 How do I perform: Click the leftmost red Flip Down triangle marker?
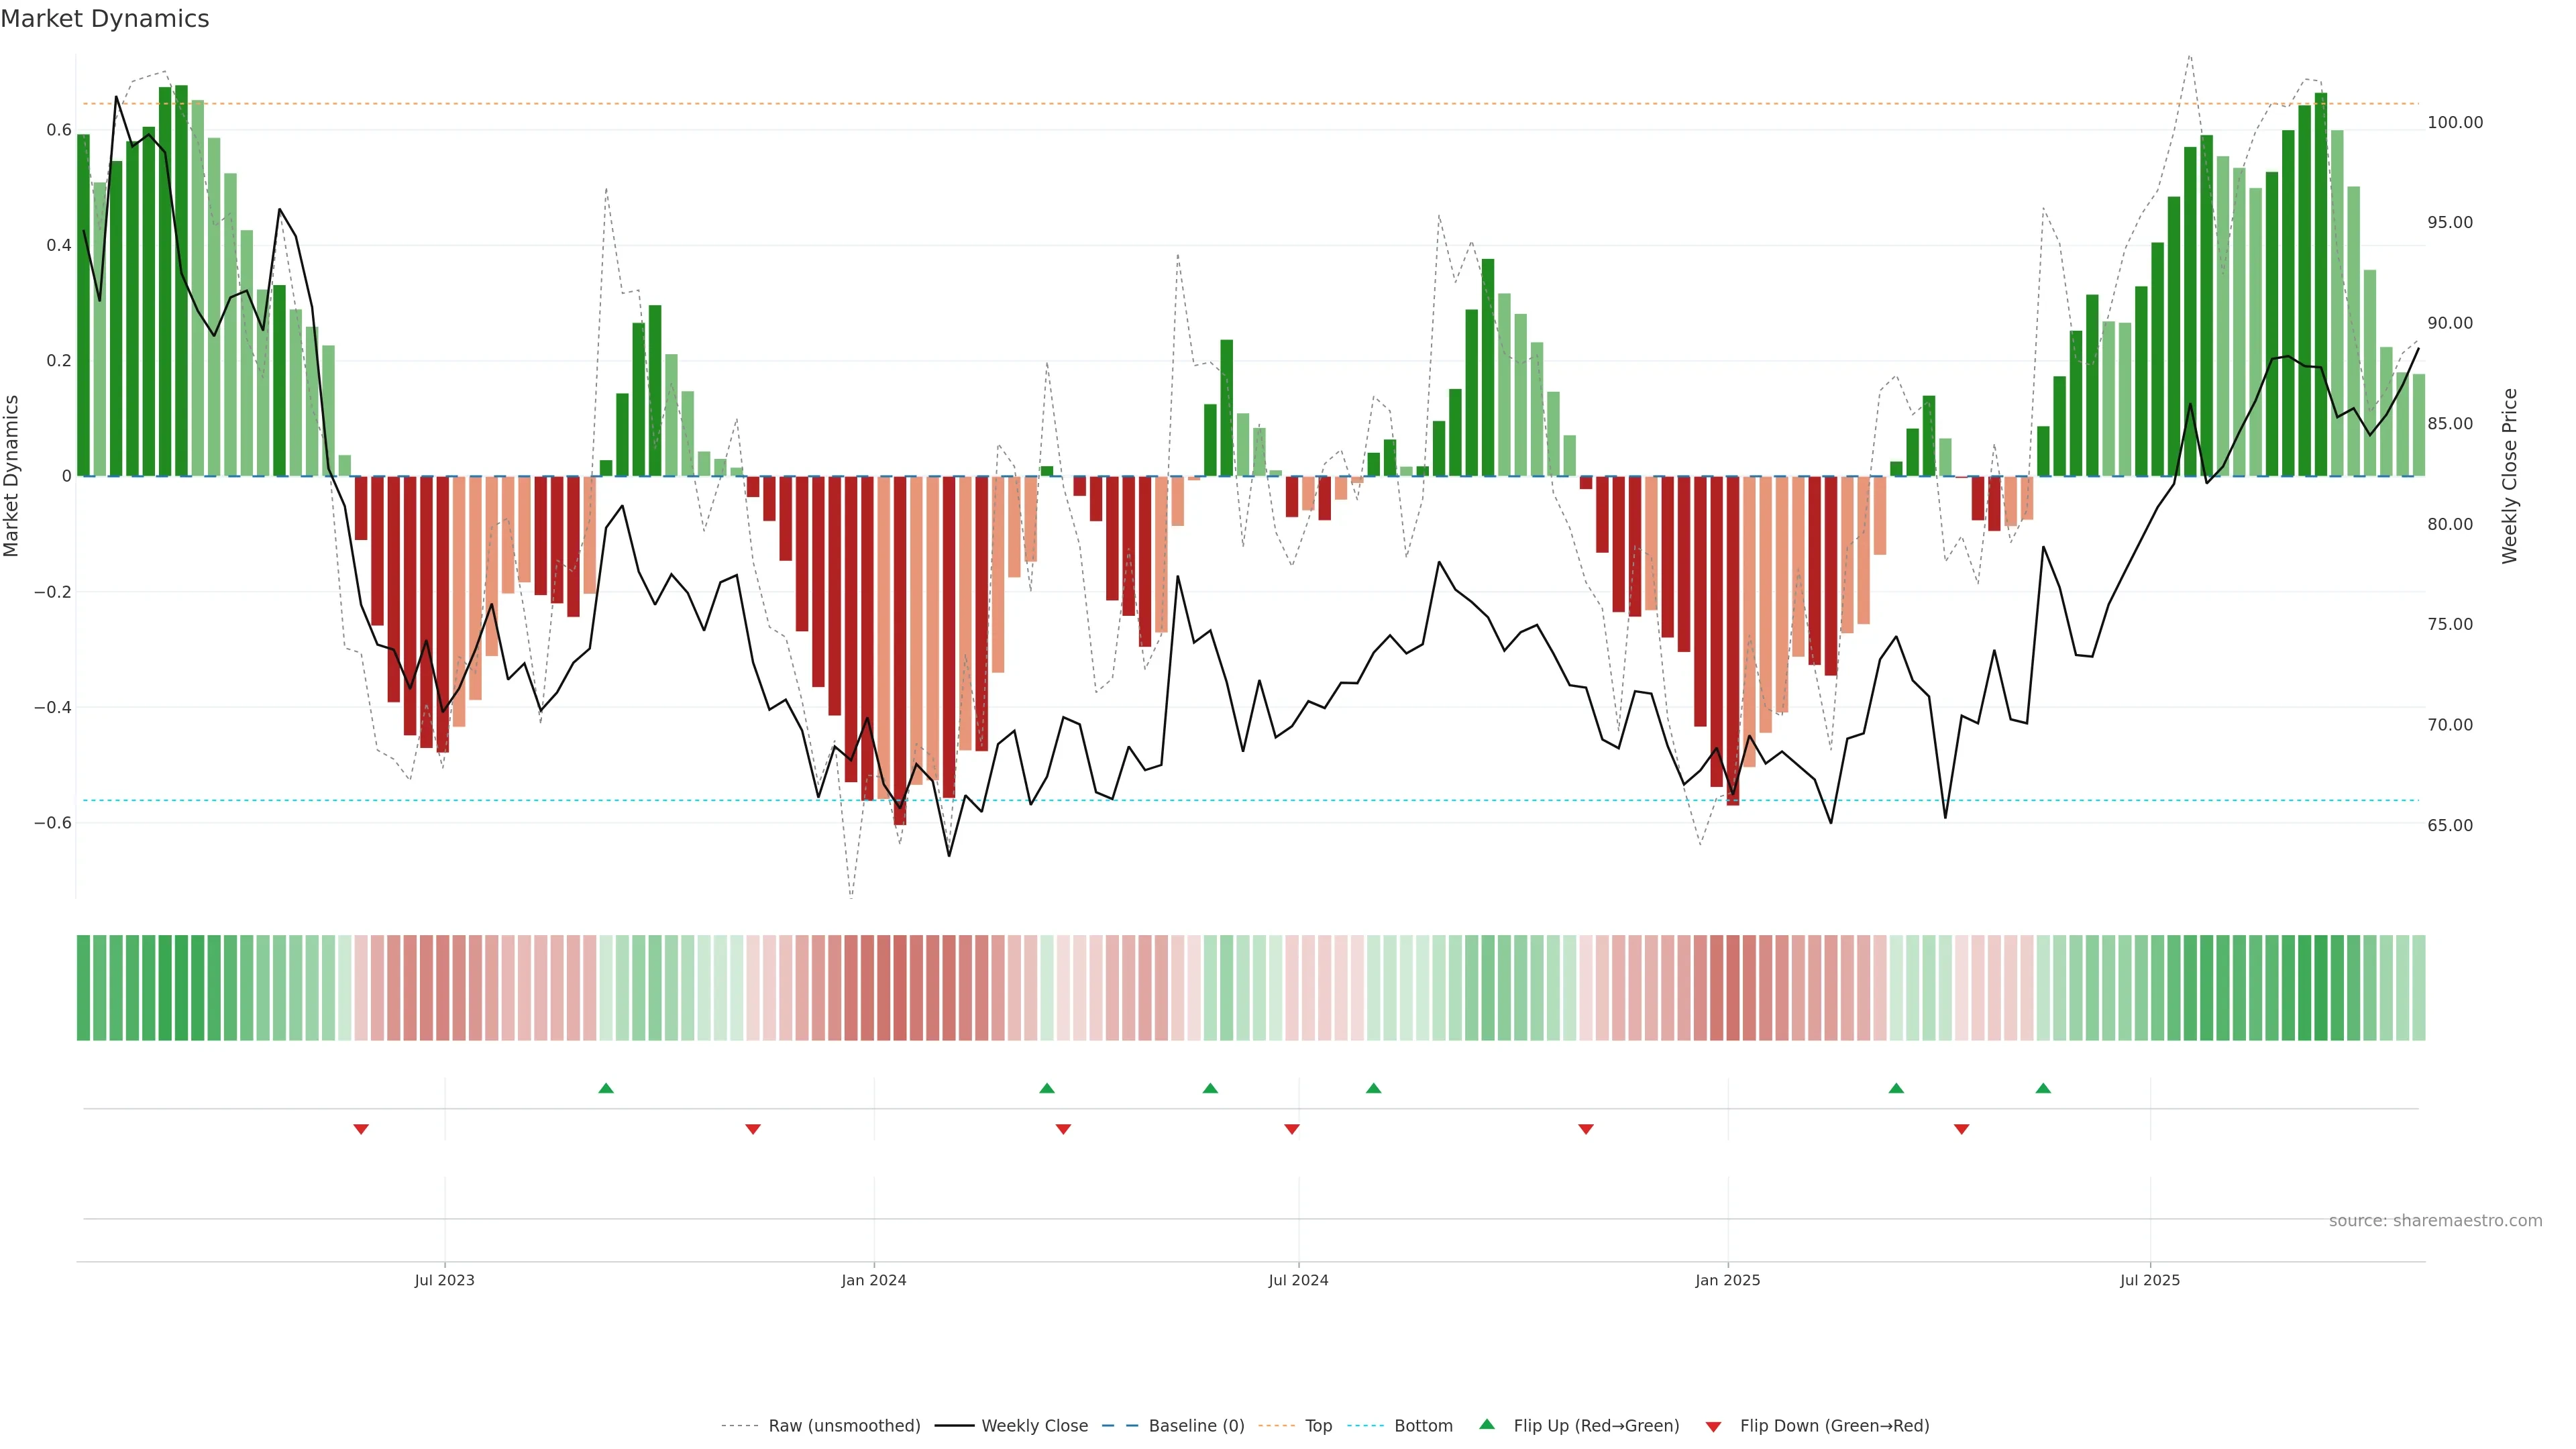pos(361,1129)
